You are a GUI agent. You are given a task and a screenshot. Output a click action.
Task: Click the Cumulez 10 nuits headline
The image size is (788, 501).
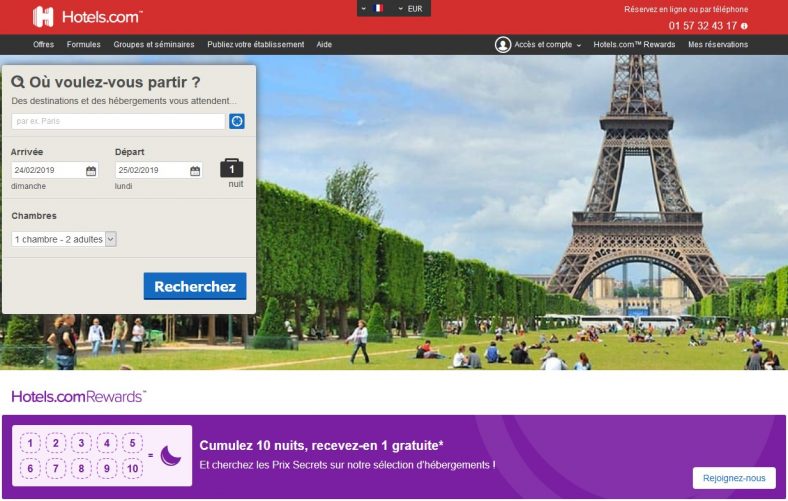[x=322, y=445]
